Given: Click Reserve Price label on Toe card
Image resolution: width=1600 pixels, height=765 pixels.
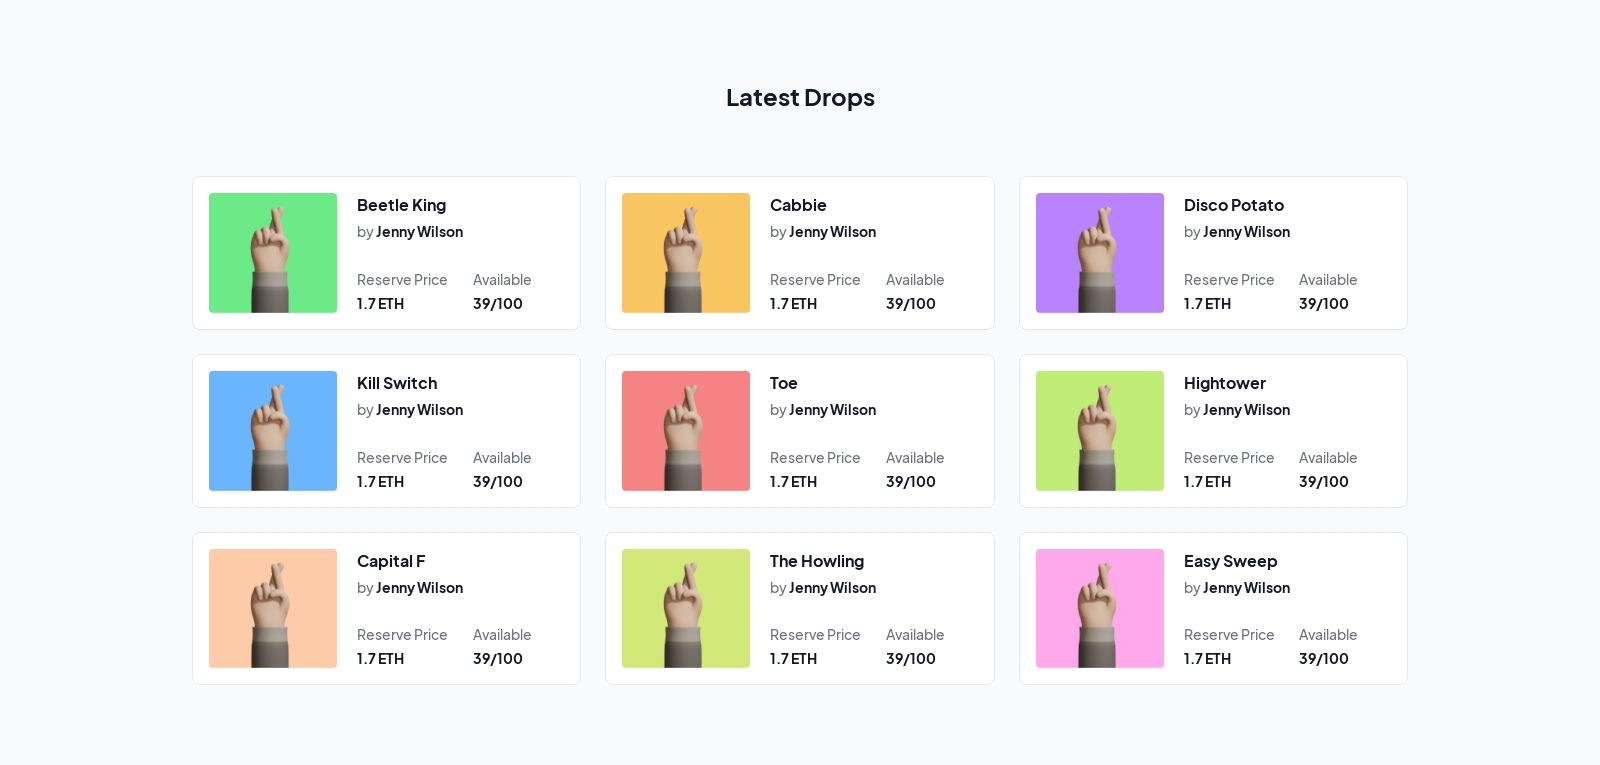Looking at the screenshot, I should point(815,458).
